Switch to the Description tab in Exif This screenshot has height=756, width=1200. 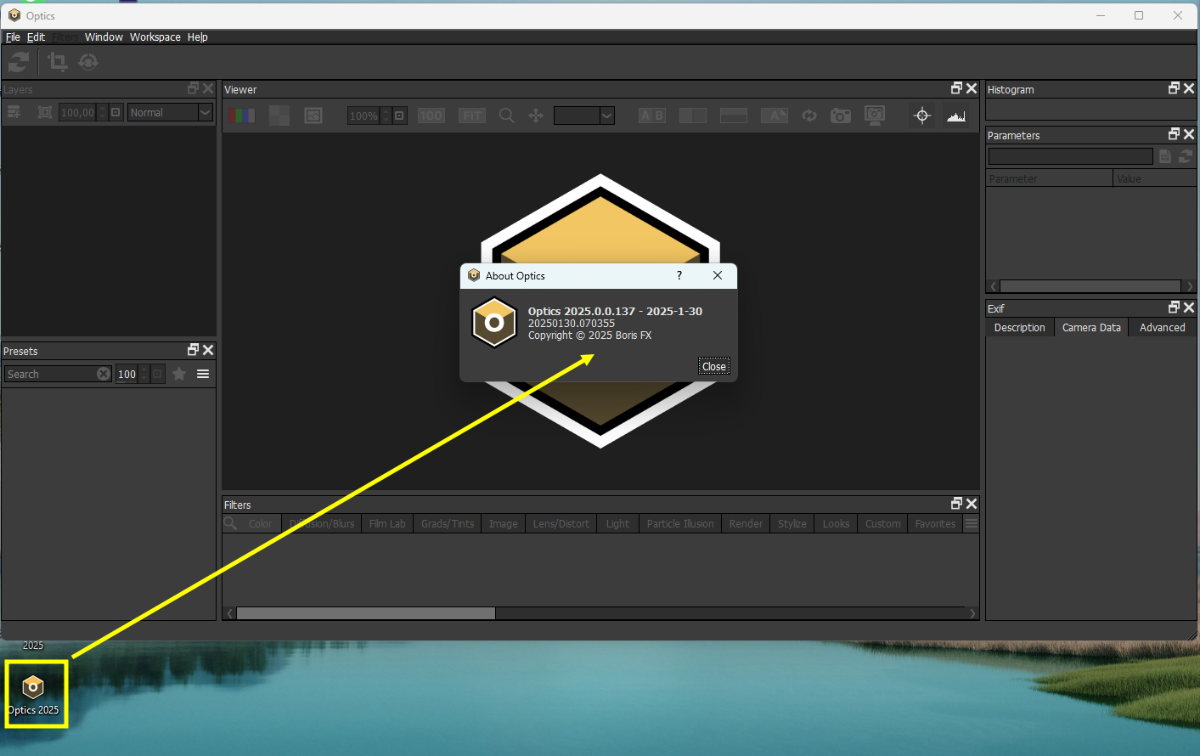1020,328
